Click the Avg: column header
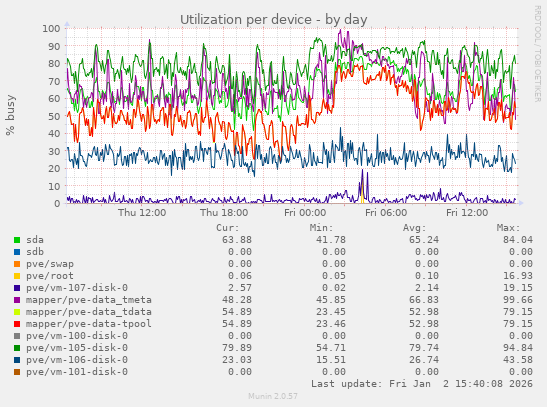Image resolution: width=547 pixels, height=407 pixels. click(x=415, y=228)
